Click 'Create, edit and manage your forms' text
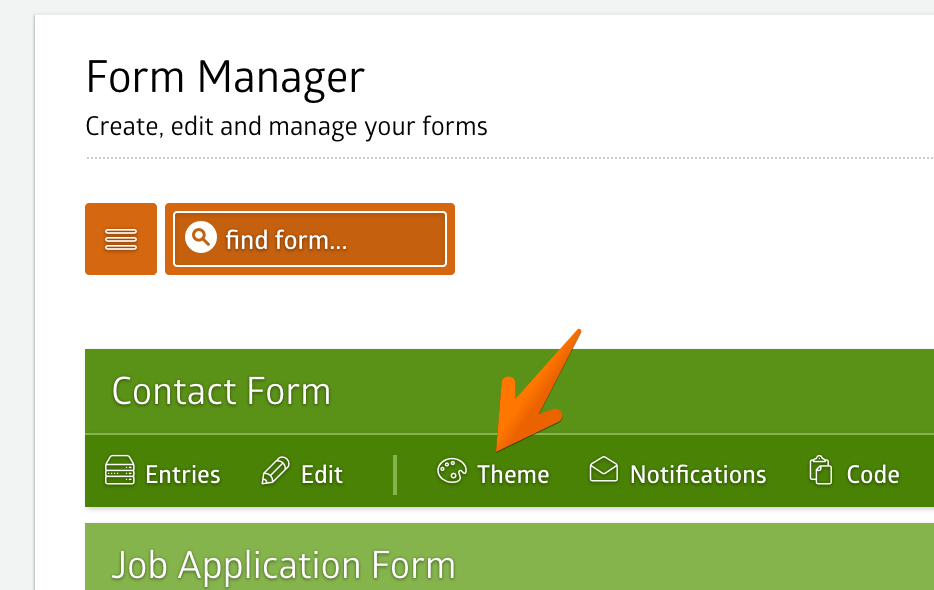 point(287,127)
